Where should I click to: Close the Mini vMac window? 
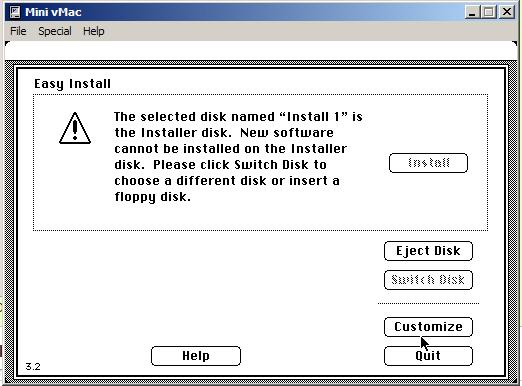click(507, 12)
